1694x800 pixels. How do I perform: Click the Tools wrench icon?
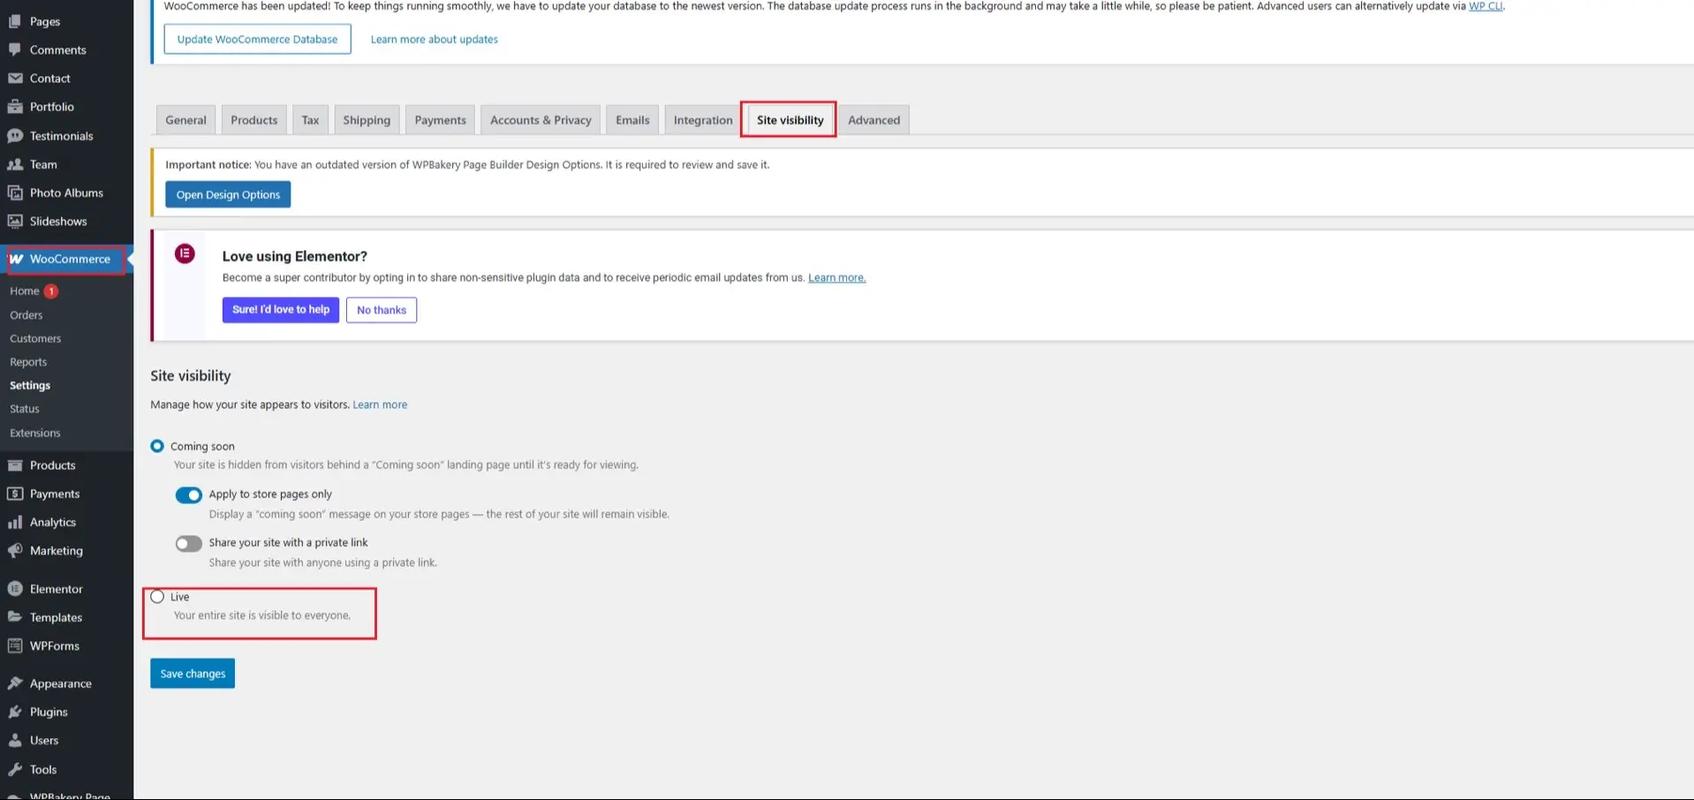pyautogui.click(x=15, y=770)
